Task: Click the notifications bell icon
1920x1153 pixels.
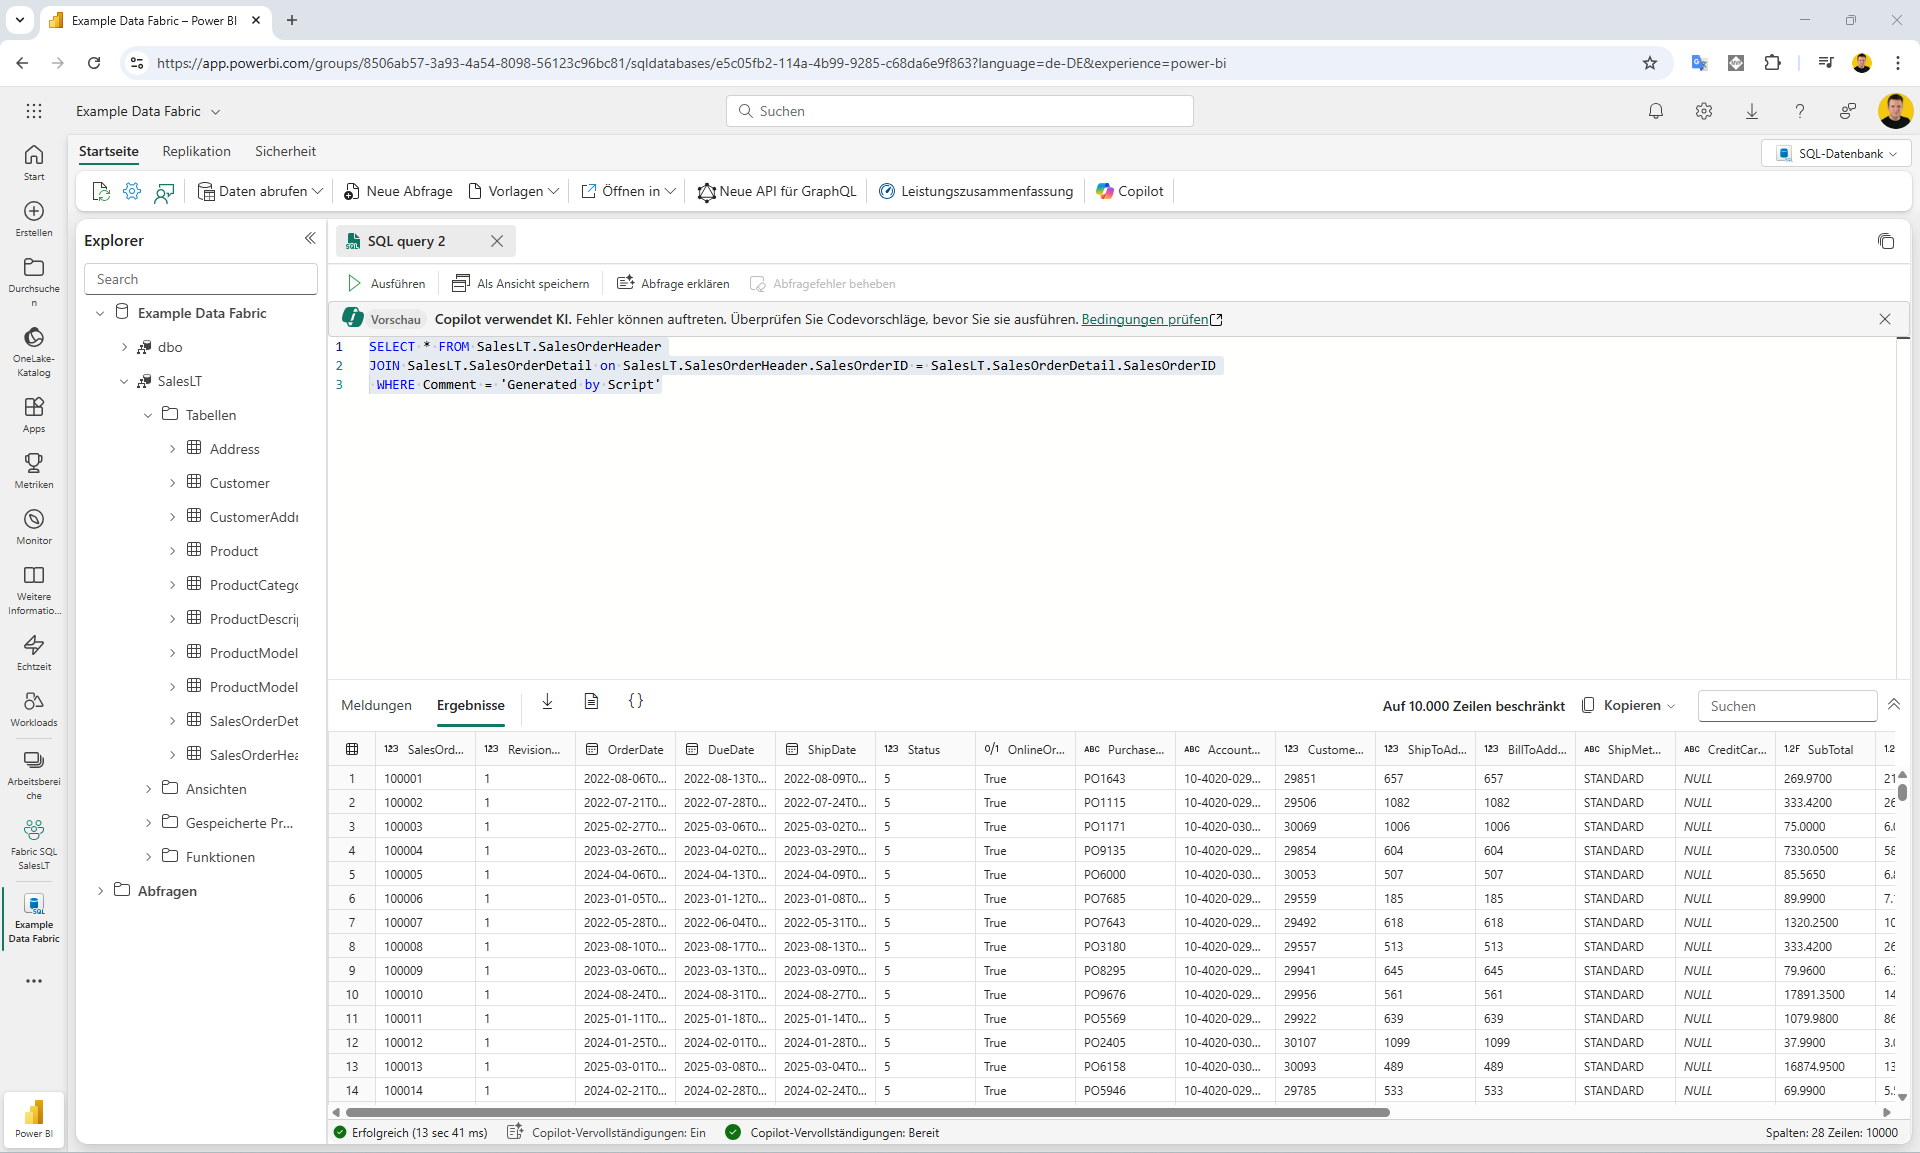Action: point(1656,111)
